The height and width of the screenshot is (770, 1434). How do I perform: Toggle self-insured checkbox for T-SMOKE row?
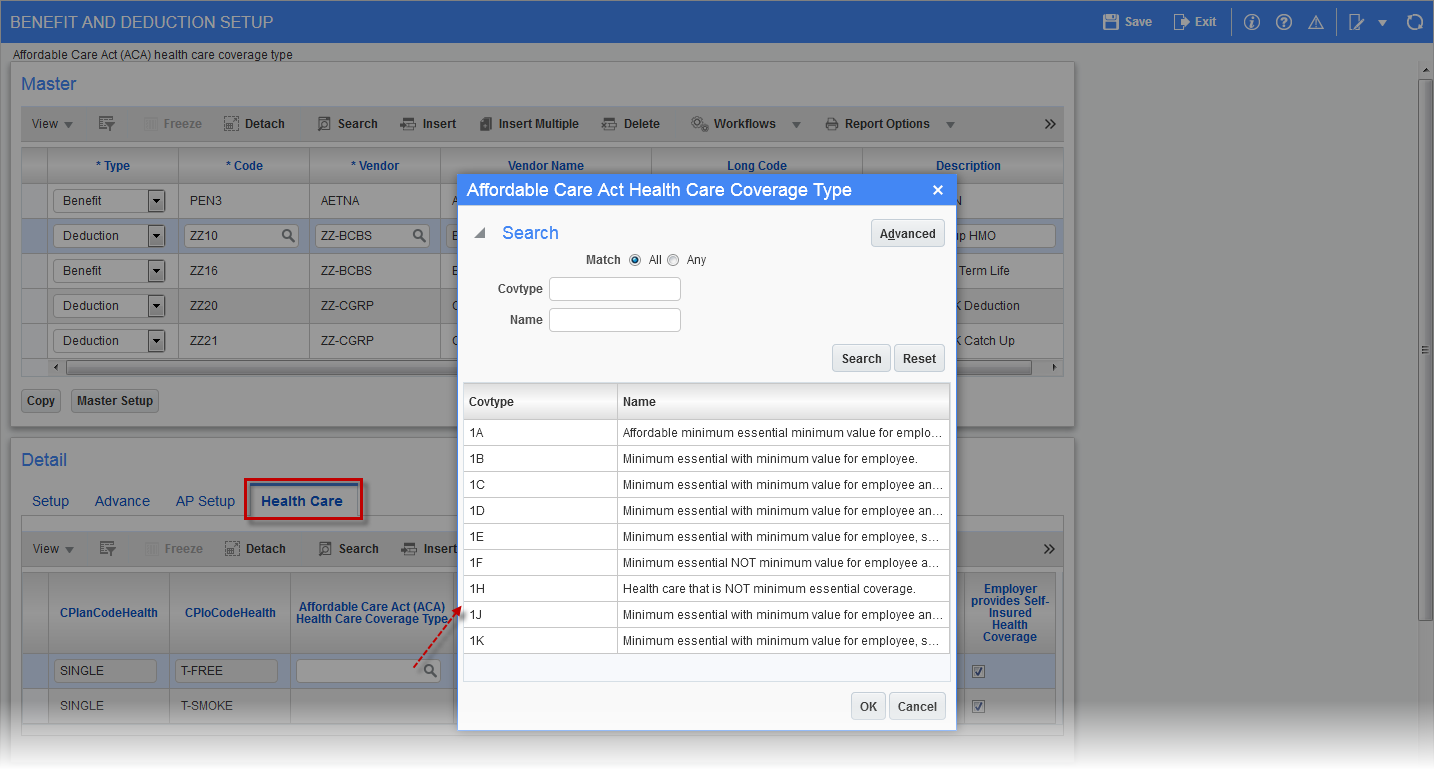[x=978, y=706]
